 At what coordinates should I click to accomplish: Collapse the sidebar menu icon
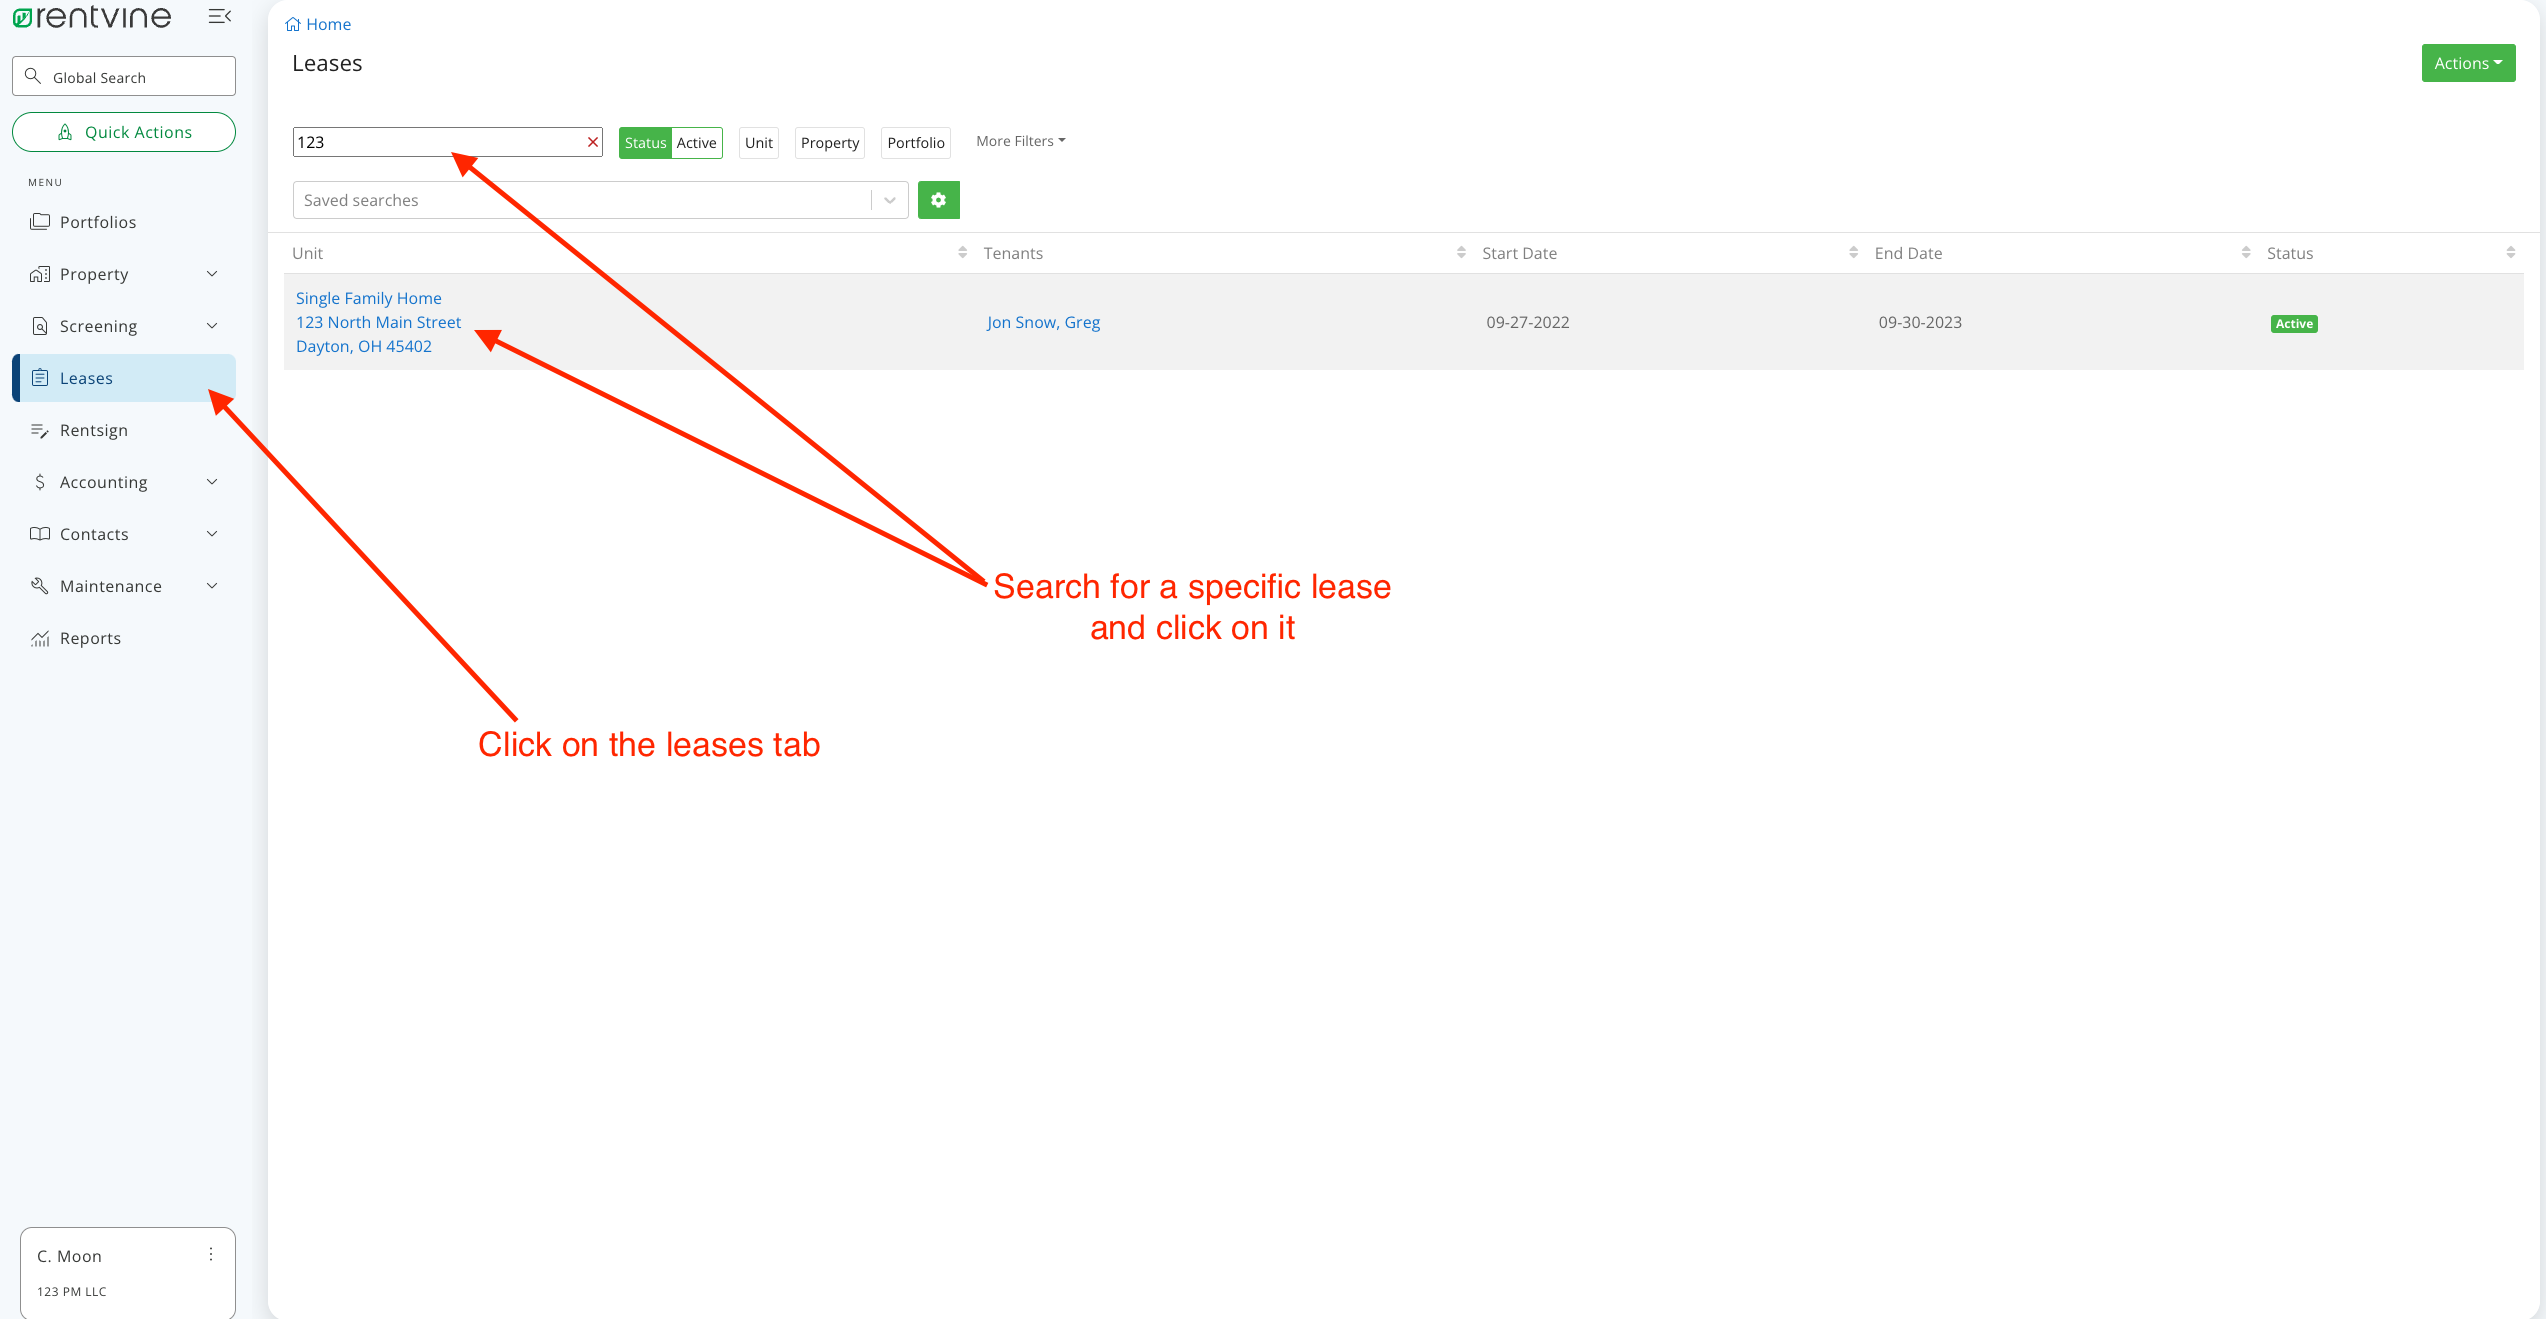[x=219, y=16]
